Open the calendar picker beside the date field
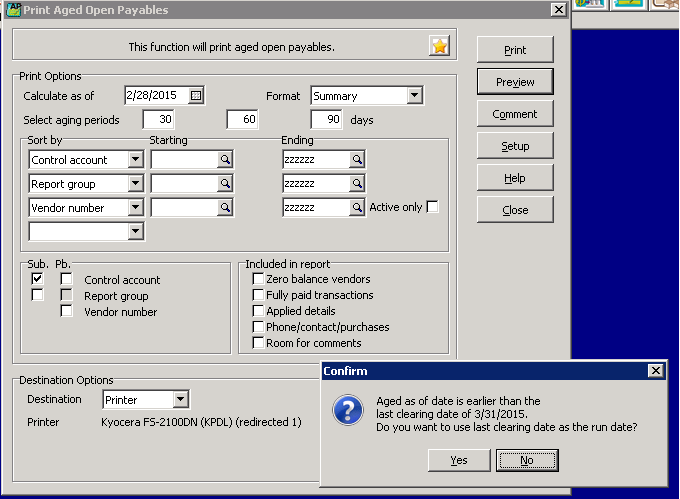Viewport: 680px width, 499px height. (x=196, y=96)
